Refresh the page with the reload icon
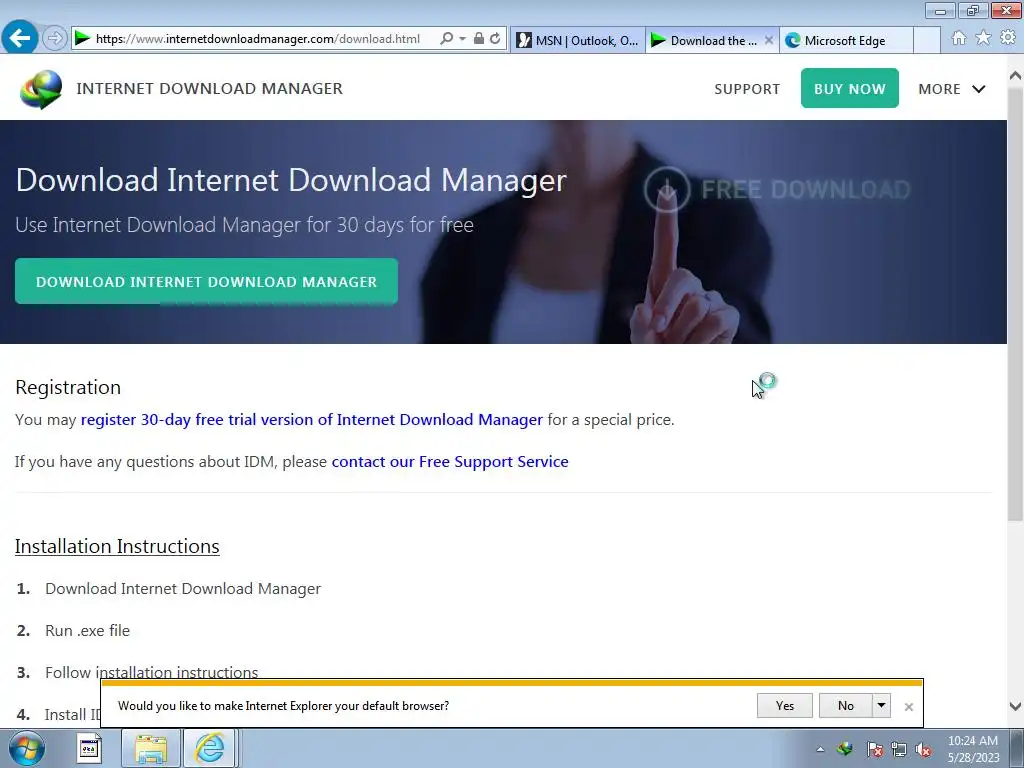Image resolution: width=1024 pixels, height=768 pixels. 495,39
